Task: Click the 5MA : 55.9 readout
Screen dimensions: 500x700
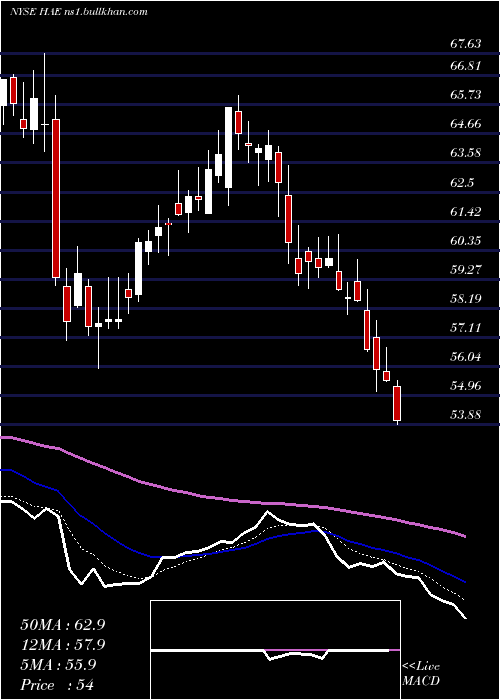Action: 58,665
